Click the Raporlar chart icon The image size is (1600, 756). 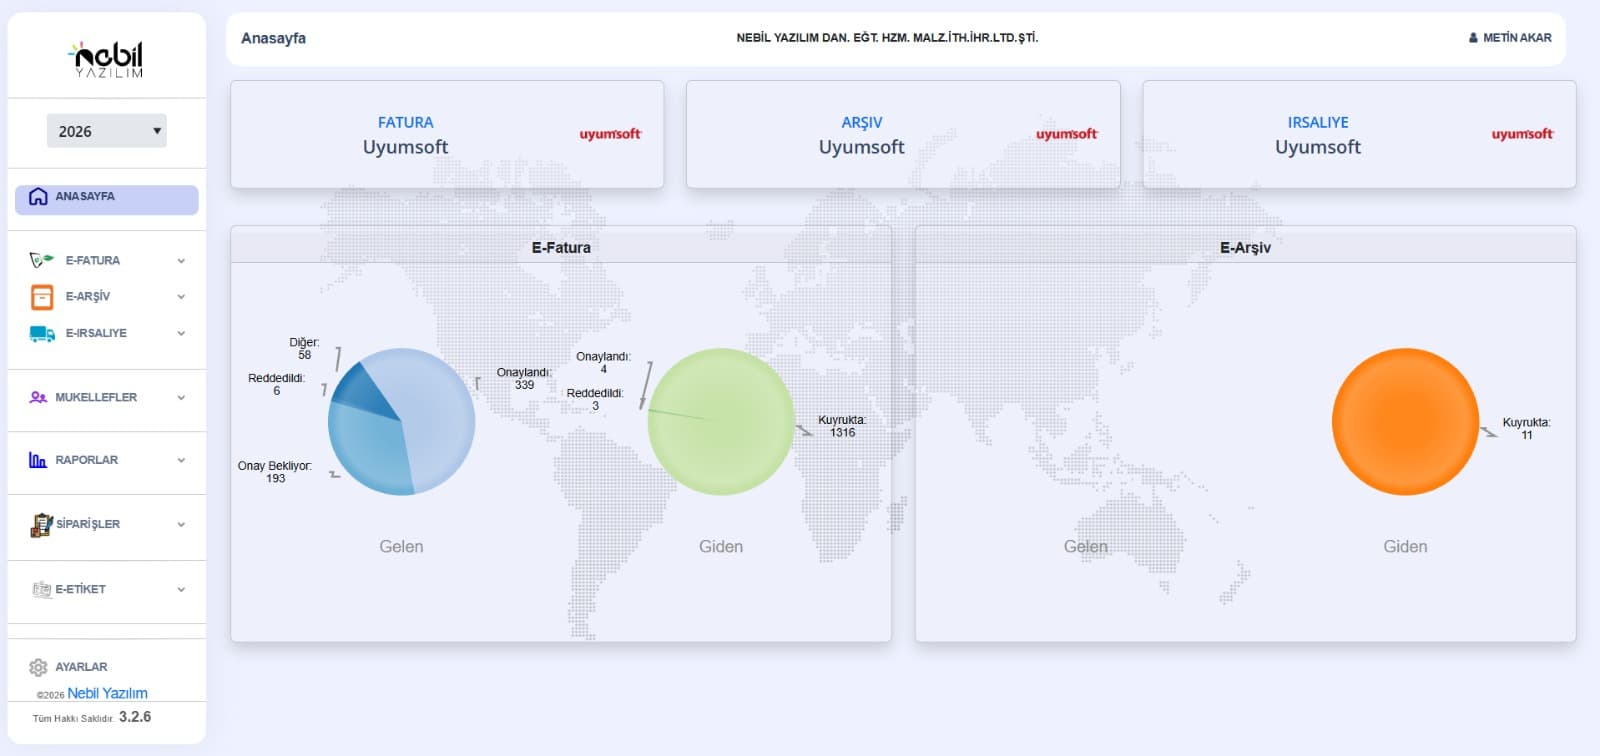(38, 460)
